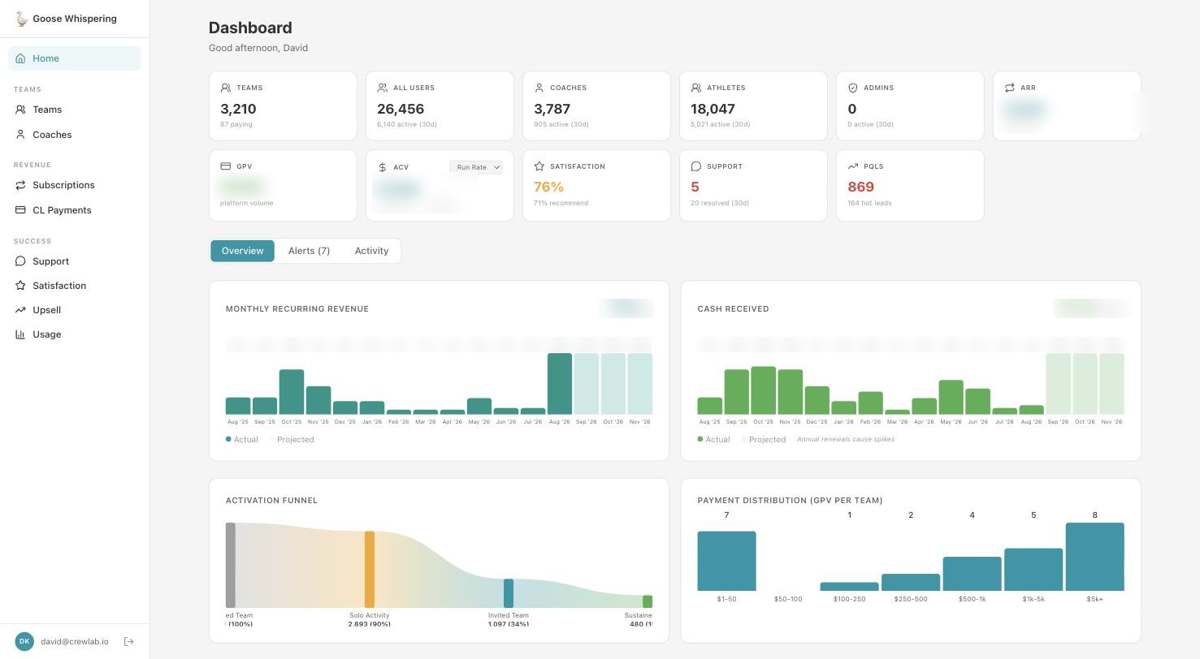1200x659 pixels.
Task: Click the $500-1k payment distribution bar
Action: (972, 574)
